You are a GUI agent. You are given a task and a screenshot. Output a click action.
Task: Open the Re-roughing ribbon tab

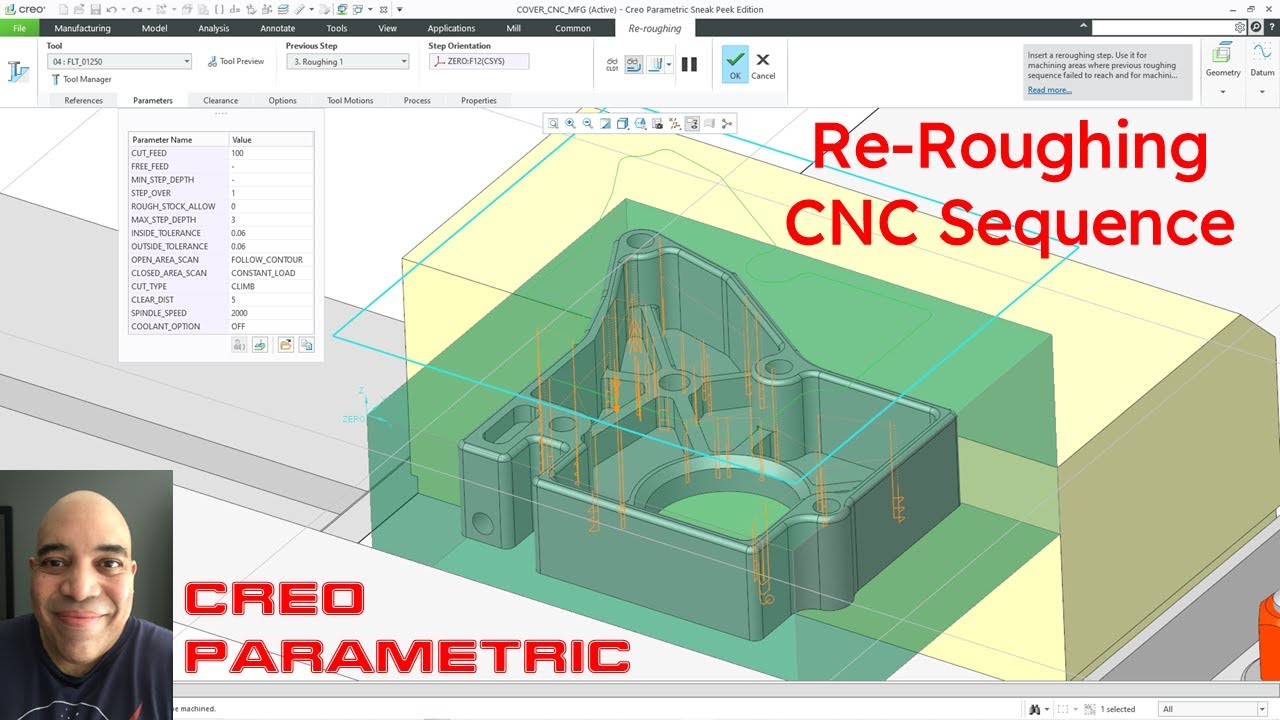(x=654, y=28)
